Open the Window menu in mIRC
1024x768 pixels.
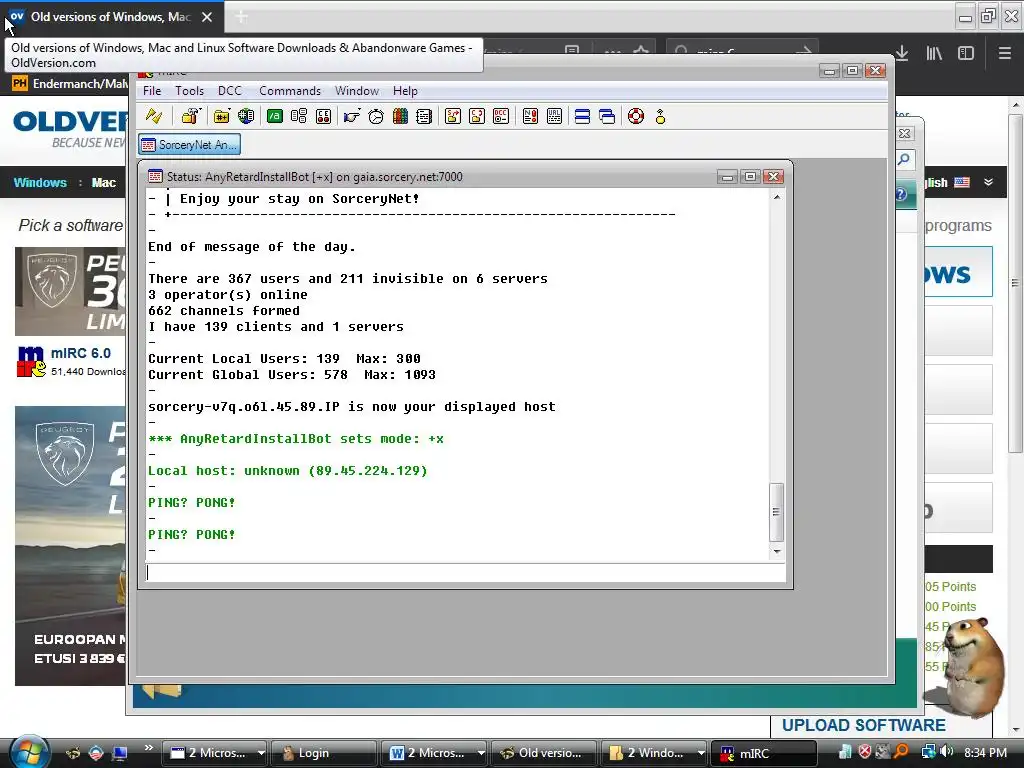(x=357, y=91)
